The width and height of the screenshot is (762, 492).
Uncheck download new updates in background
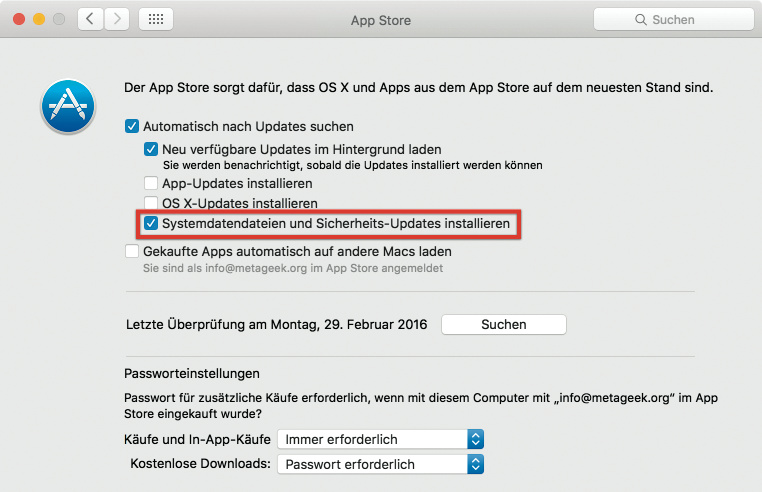click(x=151, y=149)
